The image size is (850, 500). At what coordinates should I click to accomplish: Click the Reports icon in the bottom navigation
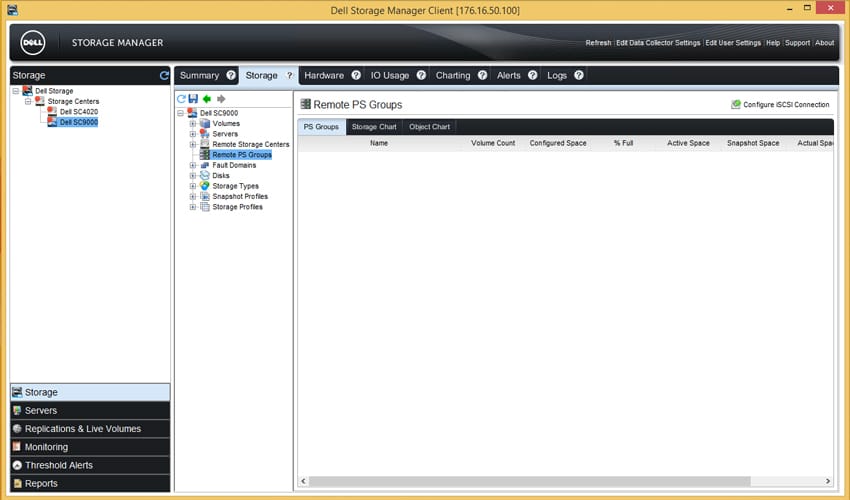click(17, 483)
